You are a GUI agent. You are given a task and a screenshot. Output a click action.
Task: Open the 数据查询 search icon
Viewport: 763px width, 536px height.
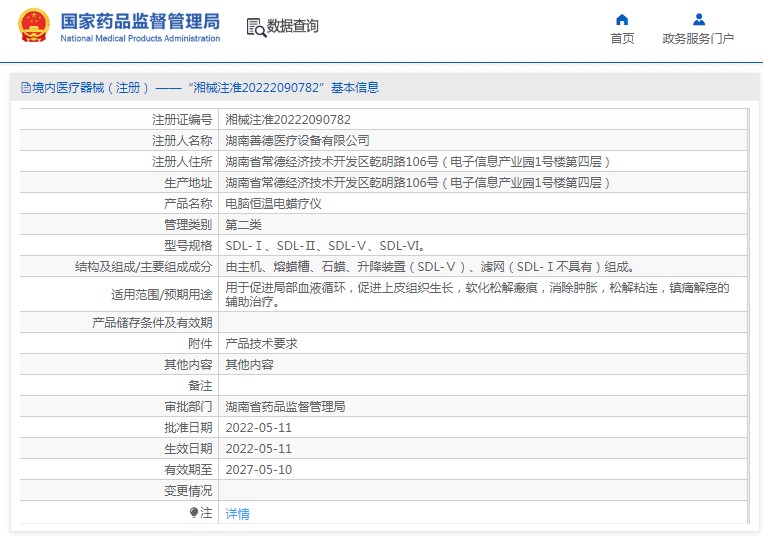256,27
